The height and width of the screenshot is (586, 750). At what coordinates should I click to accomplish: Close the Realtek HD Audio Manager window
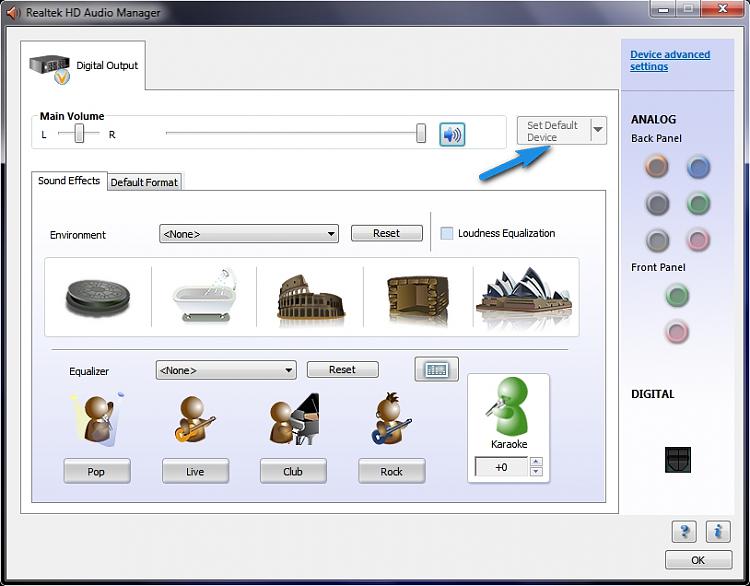point(722,9)
